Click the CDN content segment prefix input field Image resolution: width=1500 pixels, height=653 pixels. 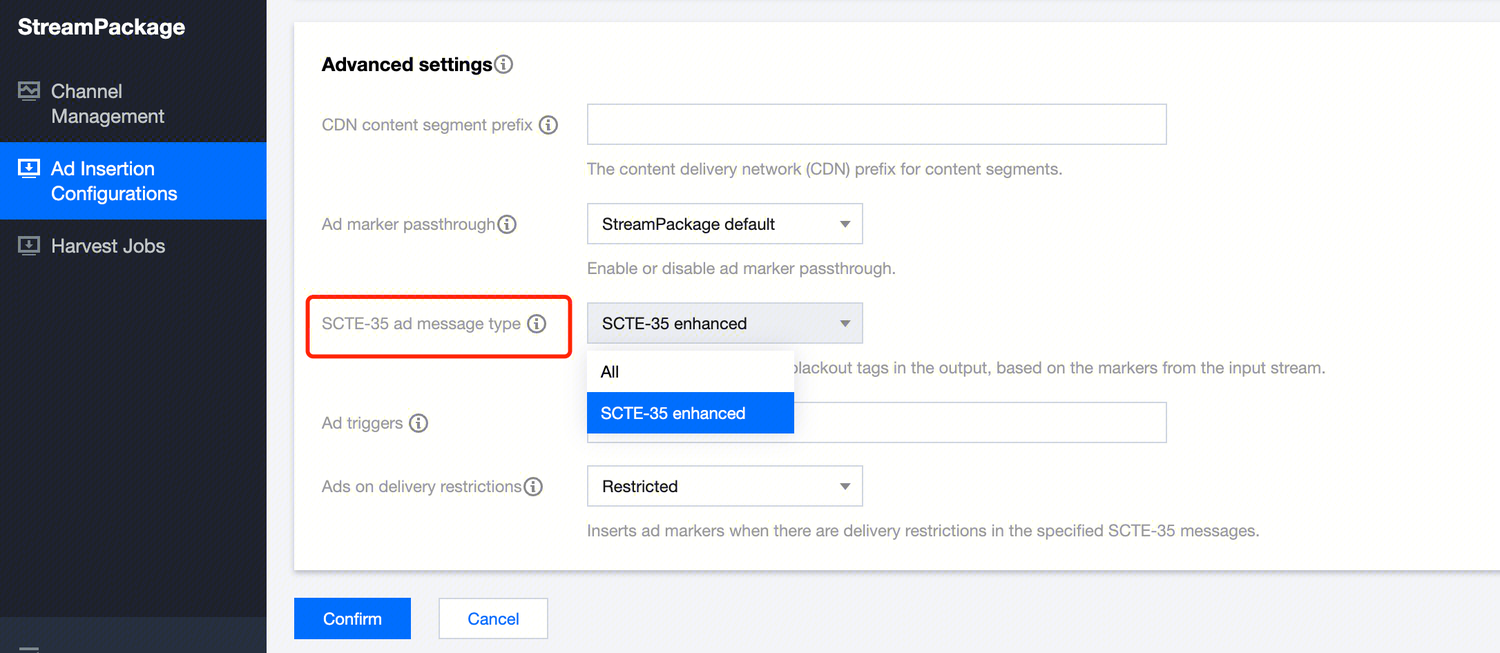[876, 125]
